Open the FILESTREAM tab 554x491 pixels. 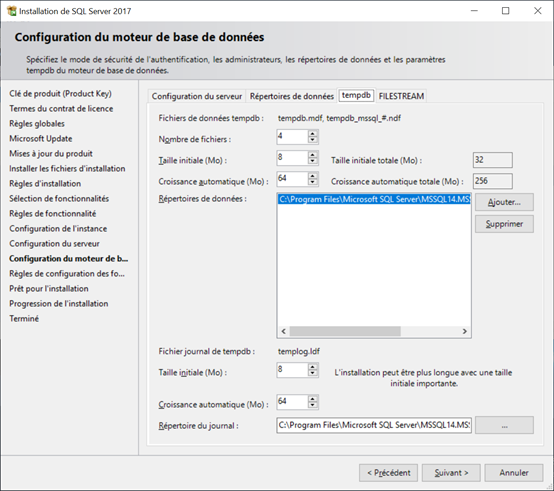[401, 96]
